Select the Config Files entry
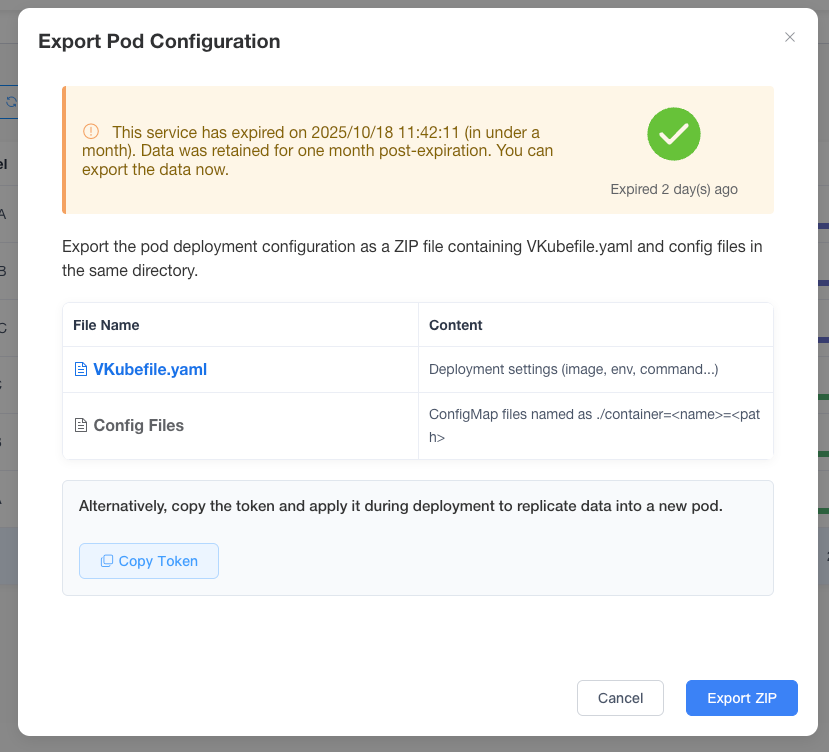Image resolution: width=829 pixels, height=752 pixels. [138, 426]
